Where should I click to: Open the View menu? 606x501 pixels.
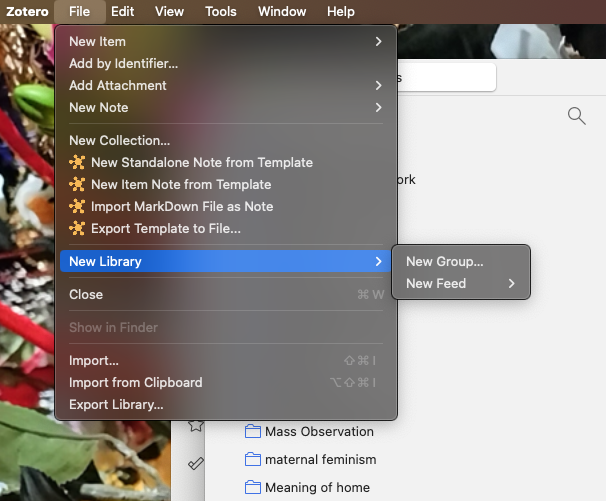click(x=169, y=12)
